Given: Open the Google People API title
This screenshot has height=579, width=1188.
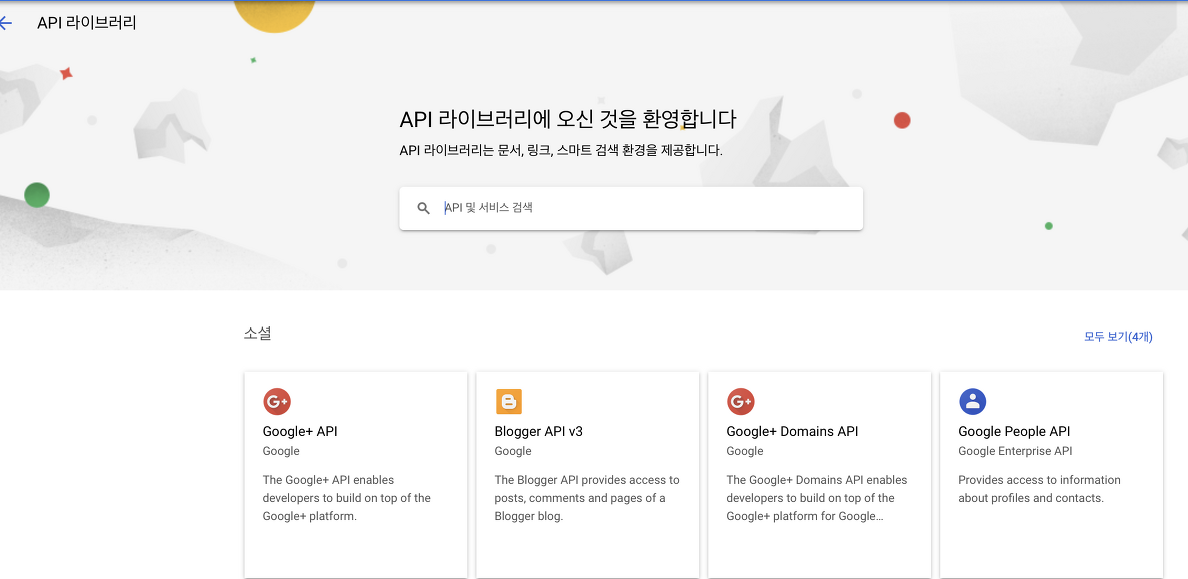Looking at the screenshot, I should point(1014,432).
